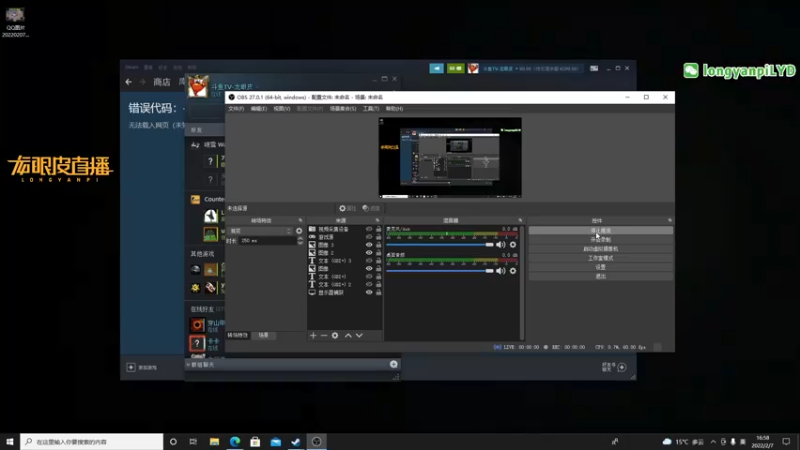Enable 工作室模式 in the controls
This screenshot has width=800, height=450.
point(601,258)
